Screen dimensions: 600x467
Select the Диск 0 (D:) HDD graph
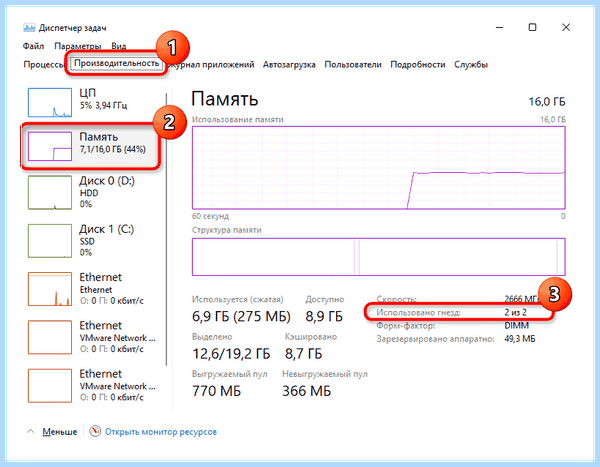click(x=50, y=193)
